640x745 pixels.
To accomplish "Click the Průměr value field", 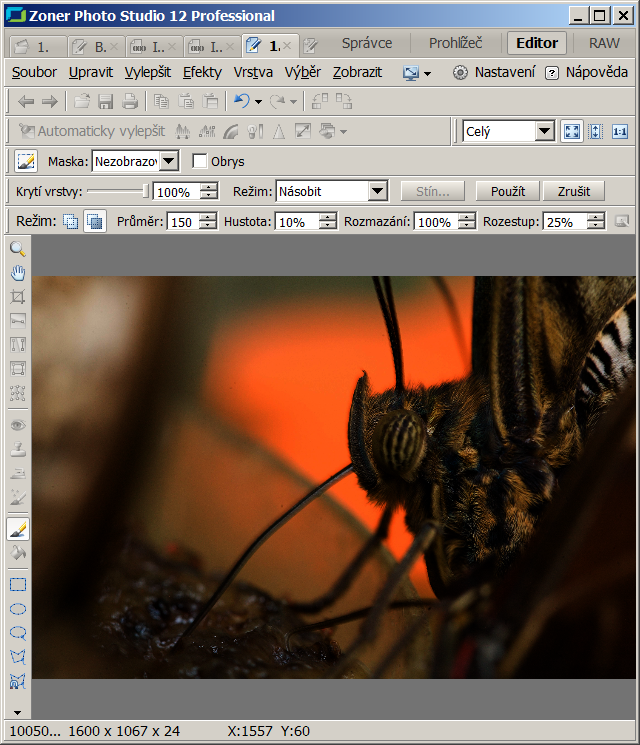I will click(x=182, y=222).
